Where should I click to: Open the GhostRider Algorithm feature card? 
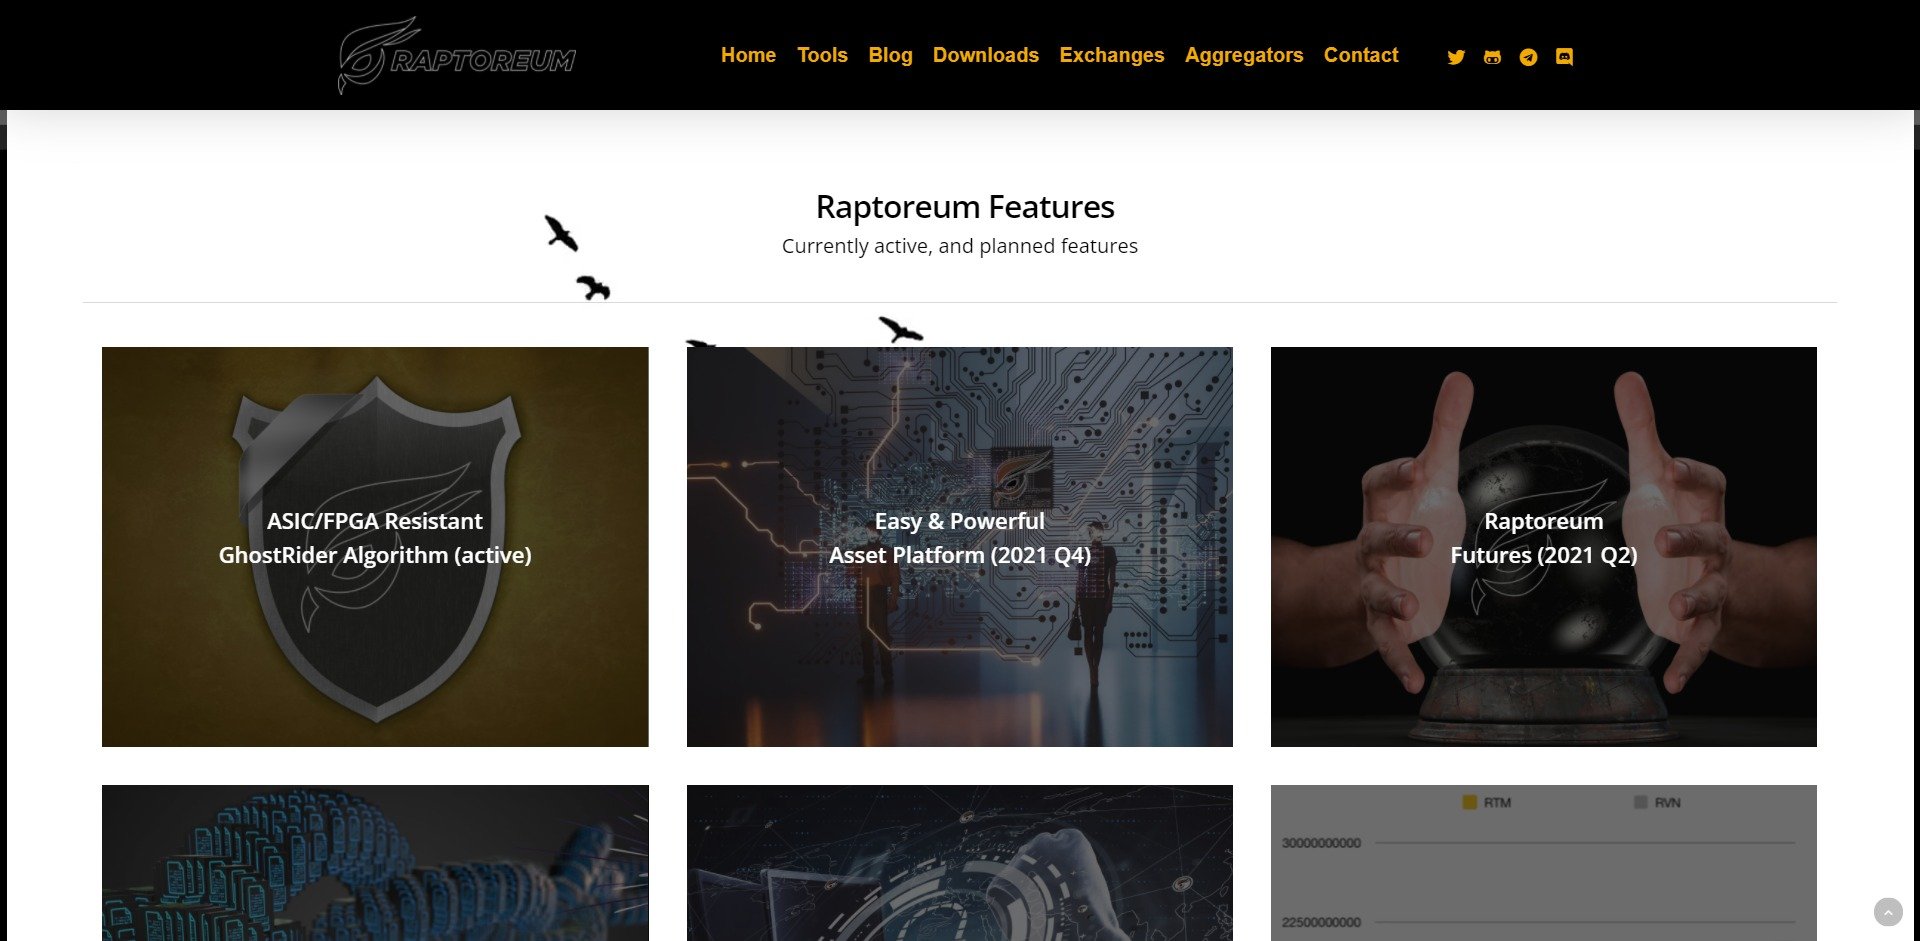(x=375, y=547)
